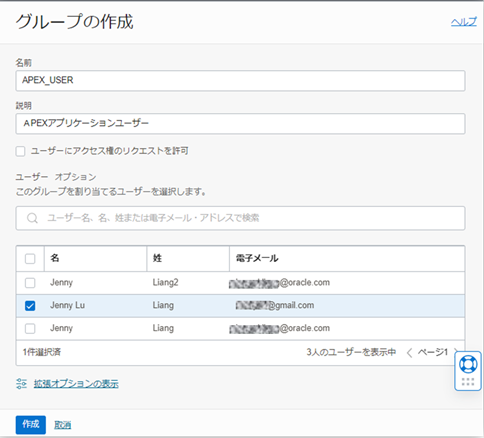
Task: Open the ヘルプ help link
Action: pos(464,22)
